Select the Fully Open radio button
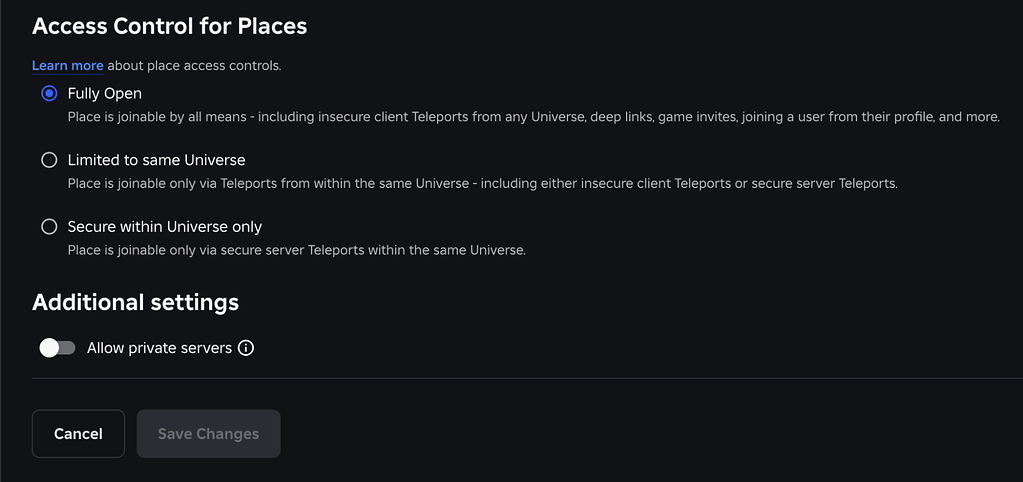 point(49,93)
